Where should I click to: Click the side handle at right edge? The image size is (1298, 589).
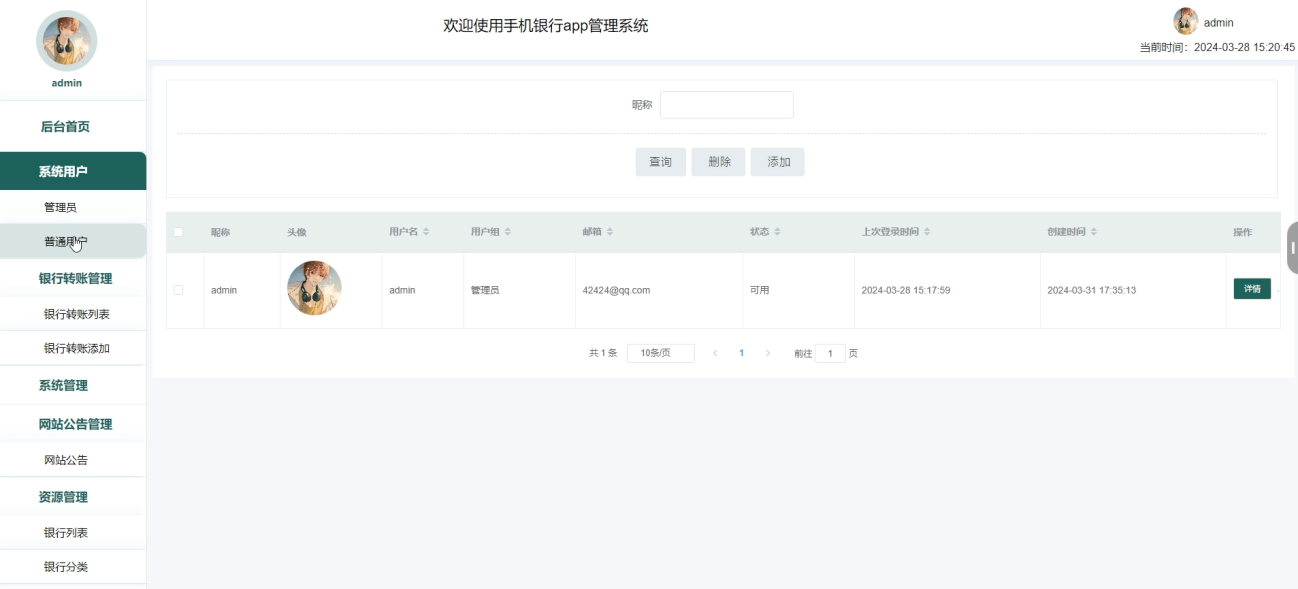coord(1292,248)
